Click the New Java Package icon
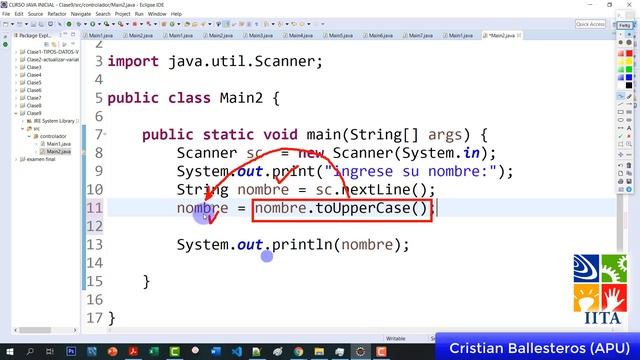Viewport: 640px width, 360px height. (x=164, y=24)
